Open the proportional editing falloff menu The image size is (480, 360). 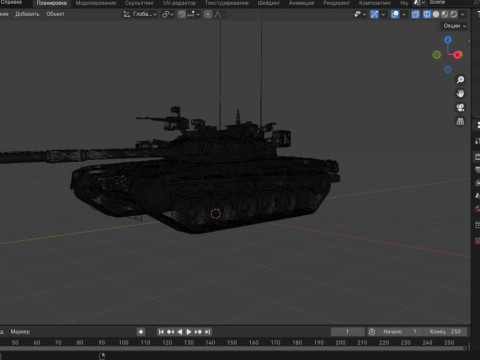(x=218, y=14)
